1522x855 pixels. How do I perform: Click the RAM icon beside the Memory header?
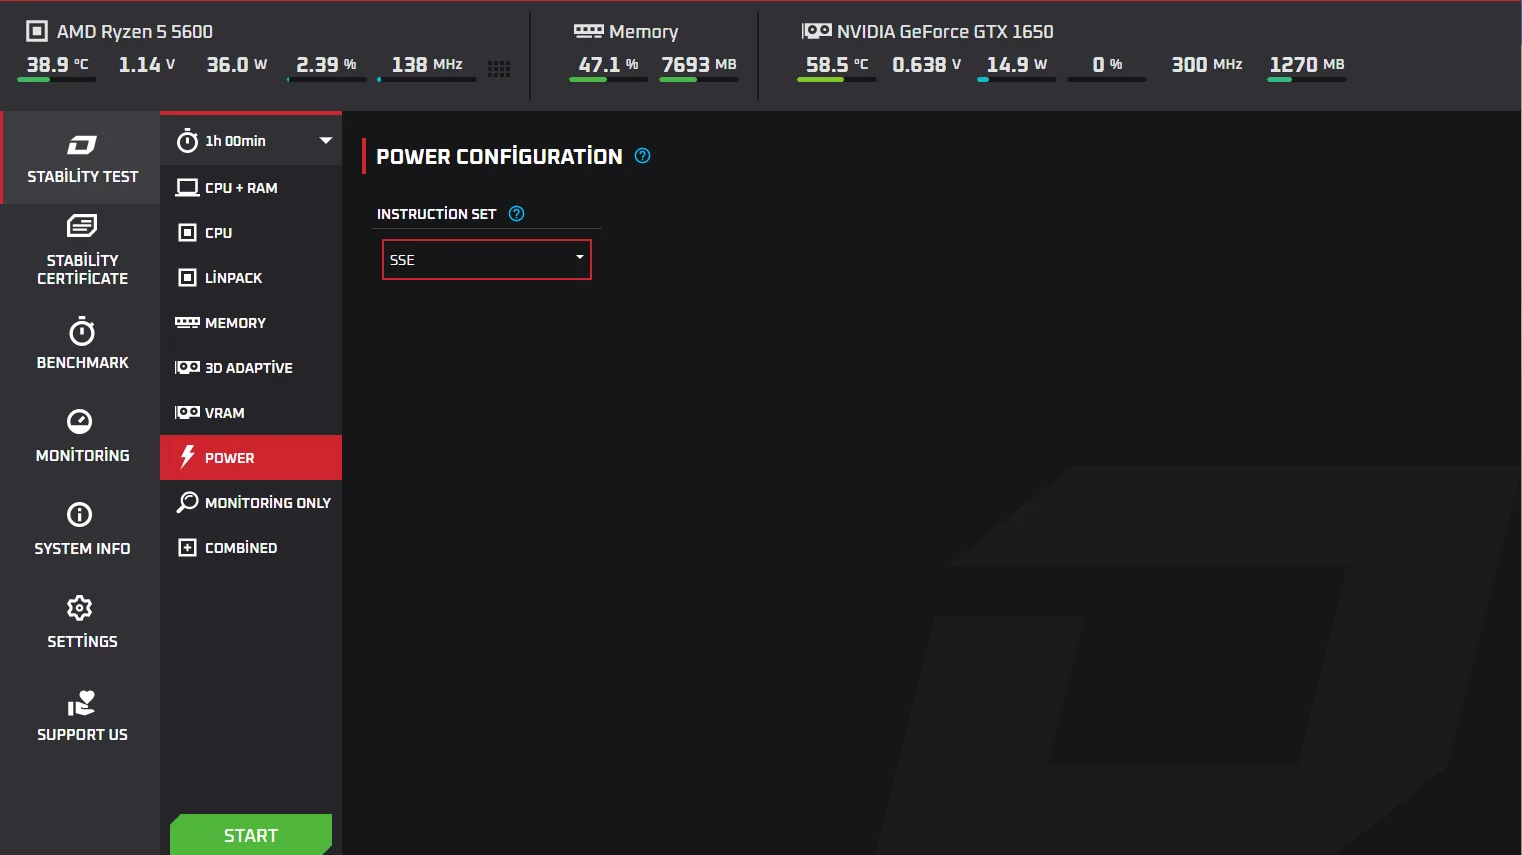tap(588, 31)
